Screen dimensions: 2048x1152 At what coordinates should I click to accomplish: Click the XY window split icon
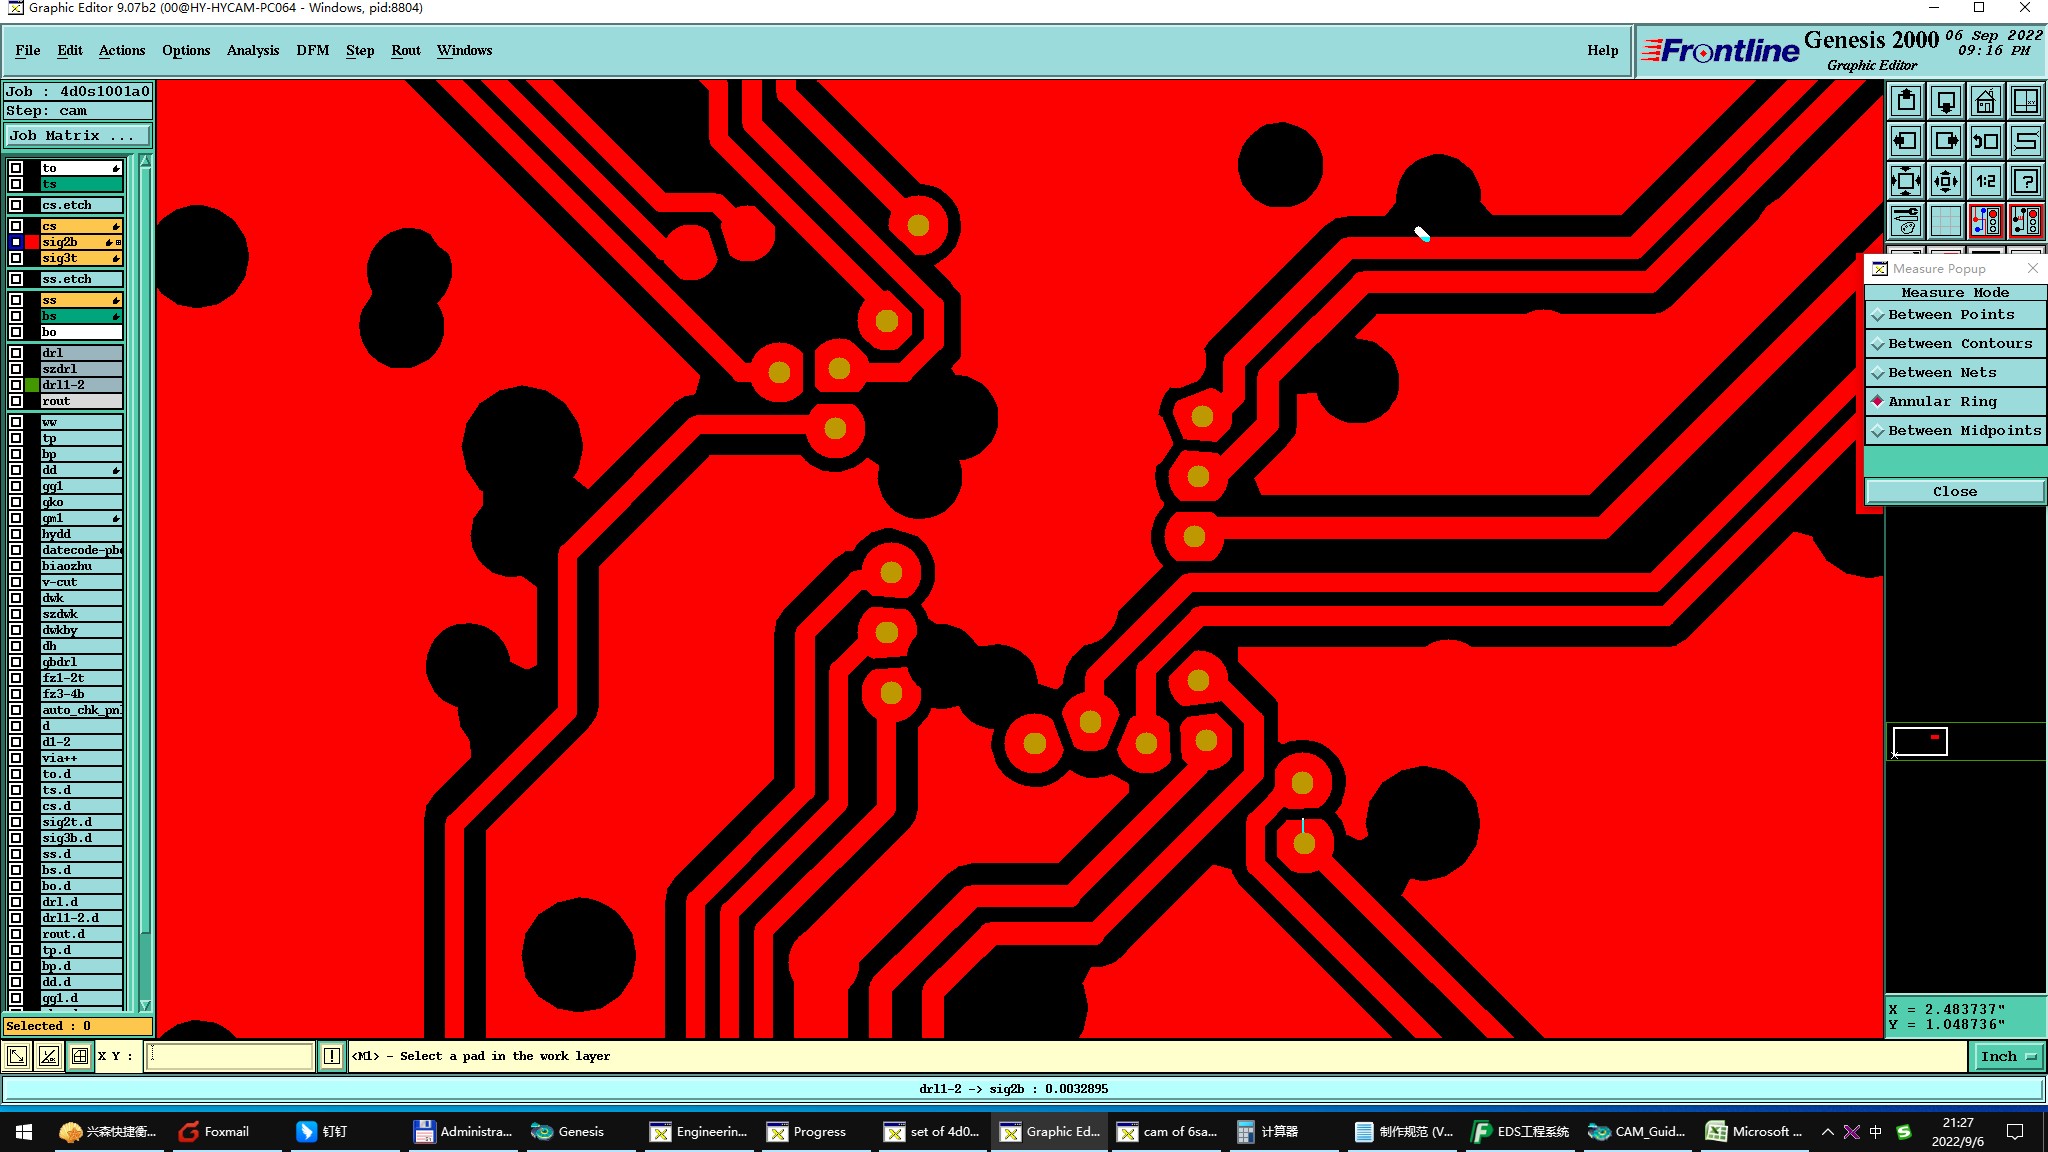pos(2026,101)
